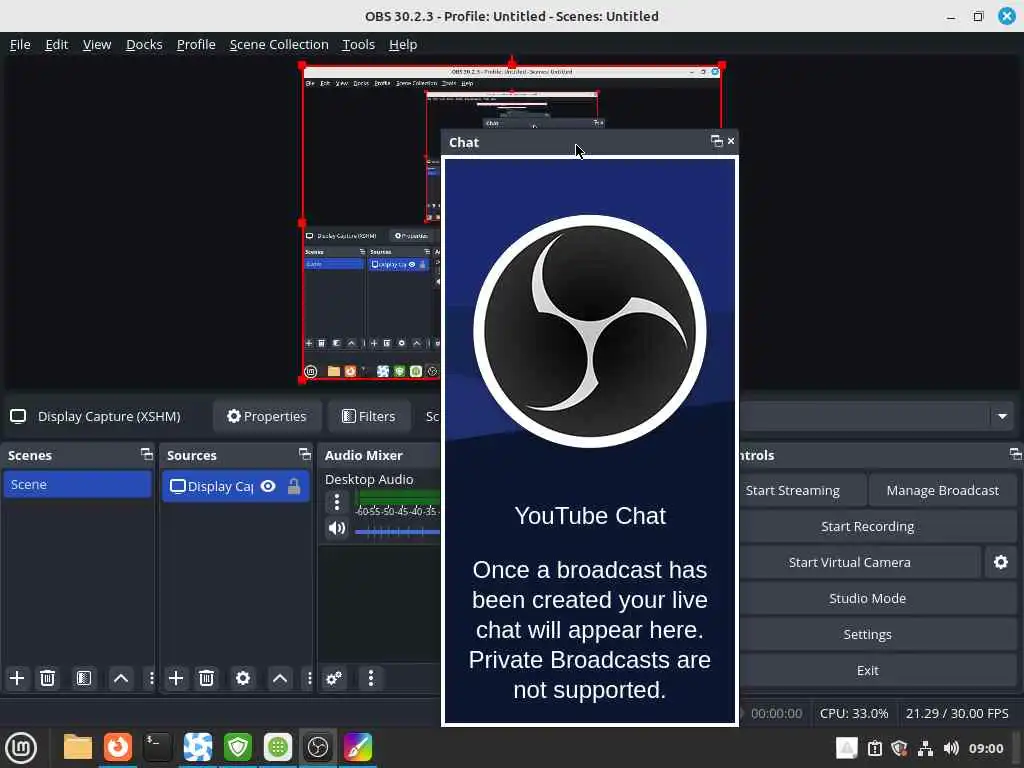This screenshot has width=1024, height=768.
Task: Open file manager from taskbar
Action: (77, 748)
